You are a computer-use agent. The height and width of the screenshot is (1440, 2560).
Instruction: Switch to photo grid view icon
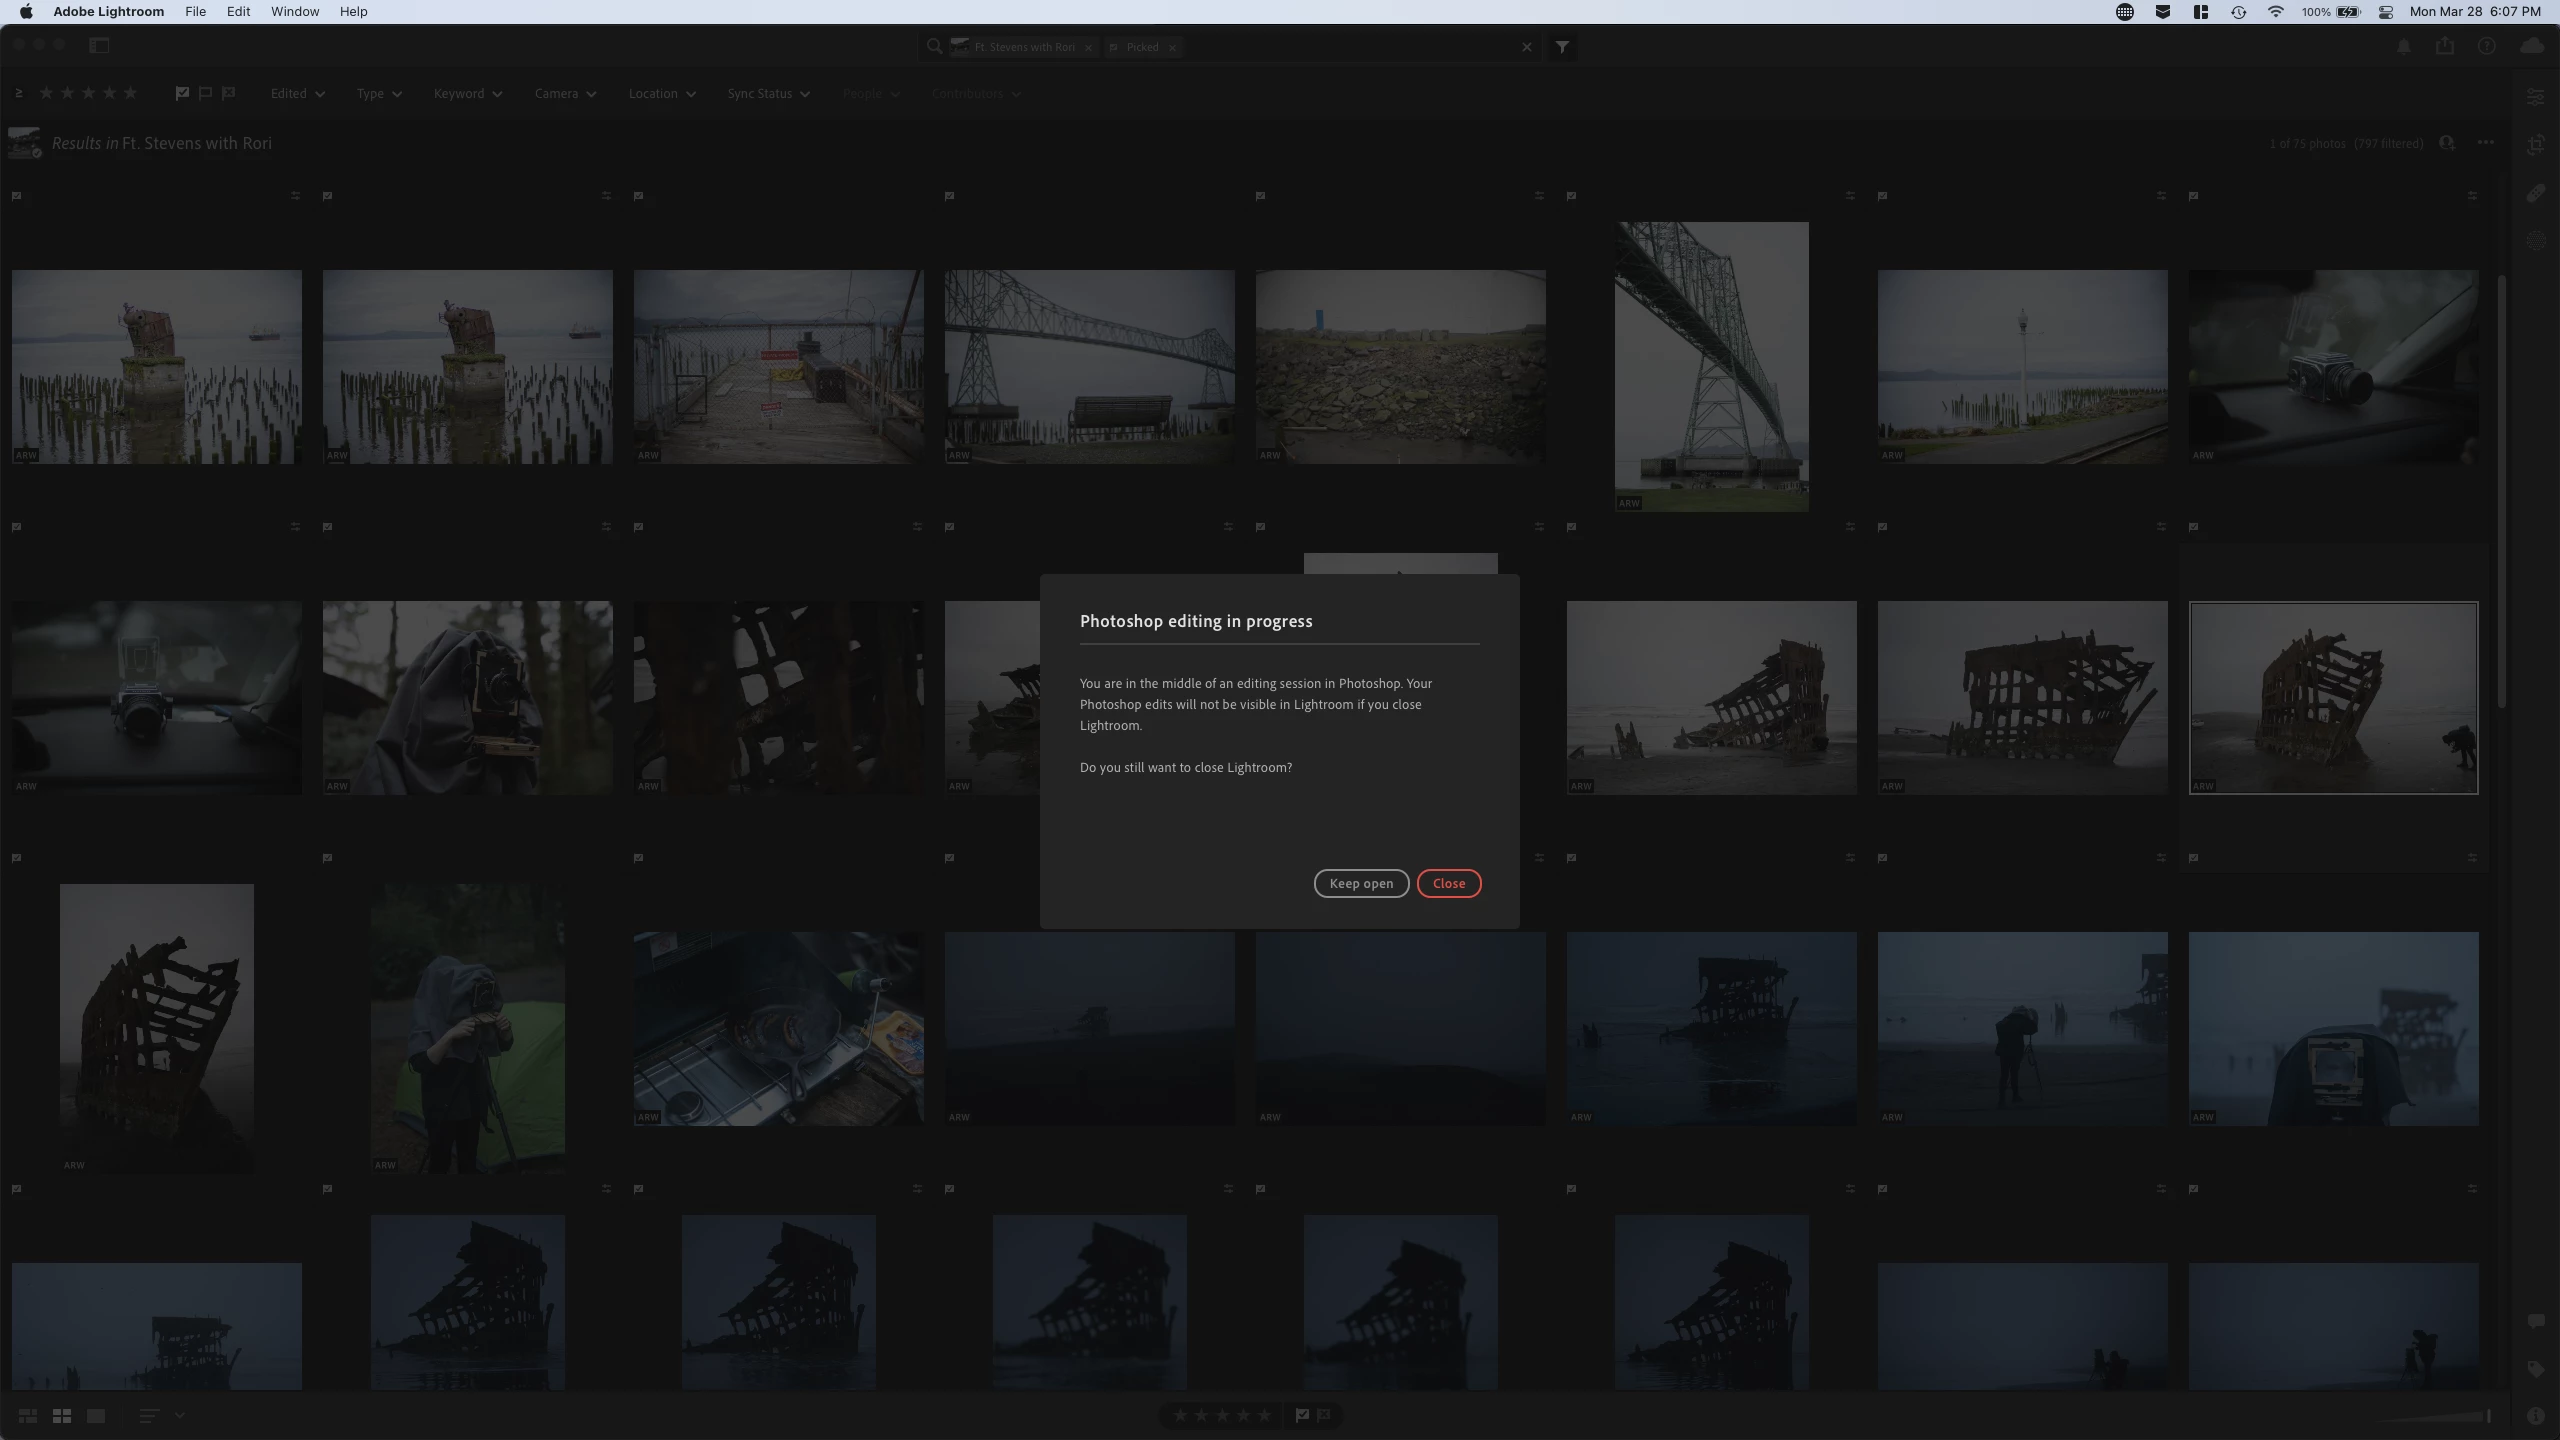tap(28, 1416)
